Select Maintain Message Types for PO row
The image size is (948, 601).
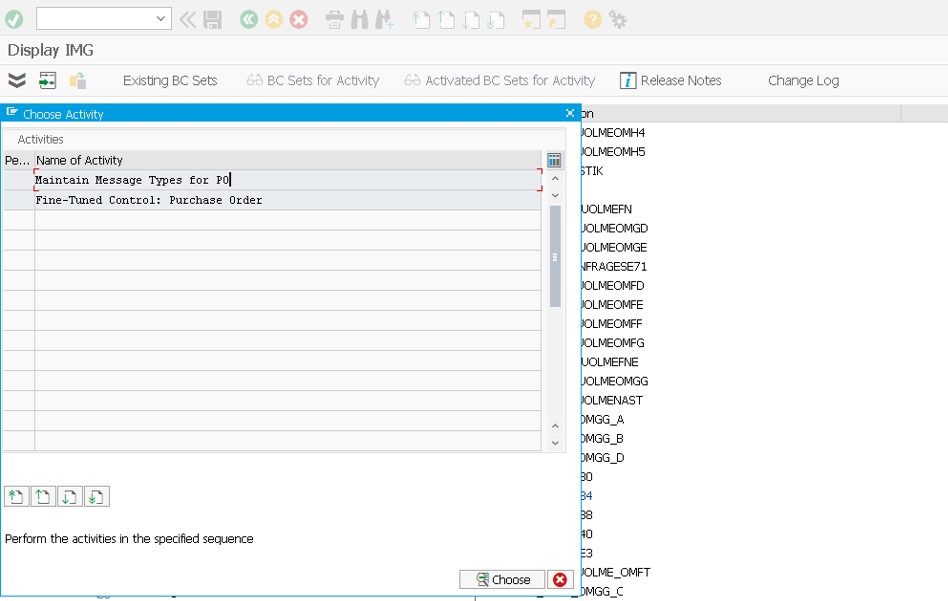tap(288, 180)
